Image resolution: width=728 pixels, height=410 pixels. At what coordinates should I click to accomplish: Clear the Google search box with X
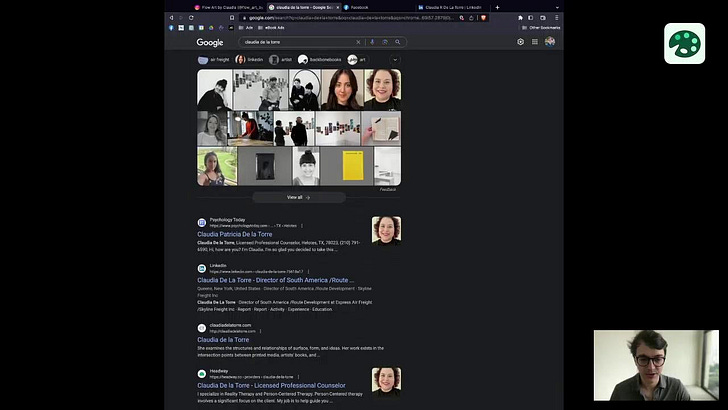pos(358,42)
